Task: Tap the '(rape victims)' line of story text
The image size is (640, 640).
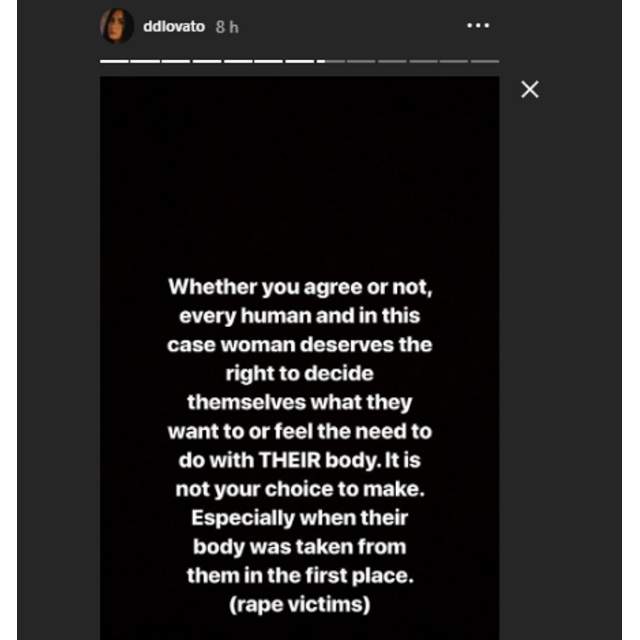Action: coord(300,604)
